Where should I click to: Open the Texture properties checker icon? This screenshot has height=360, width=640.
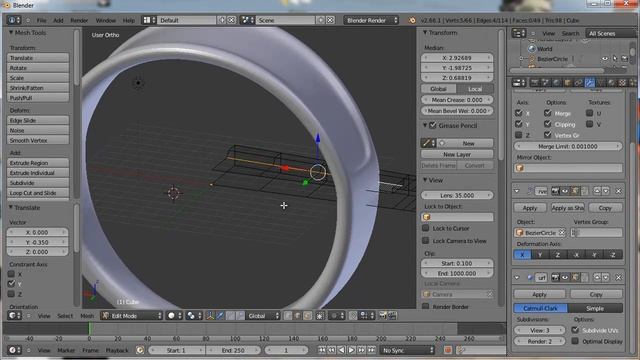coord(622,83)
